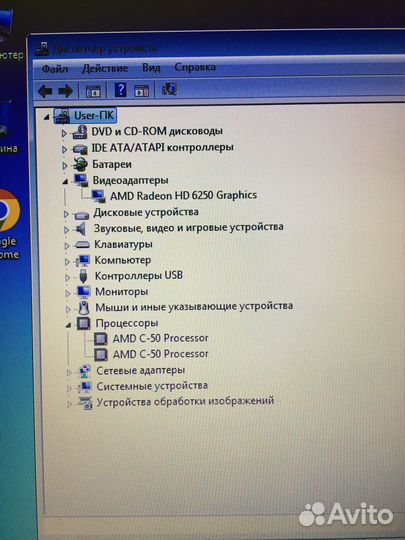The width and height of the screenshot is (405, 540).
Task: Open the Вид menu
Action: 151,68
